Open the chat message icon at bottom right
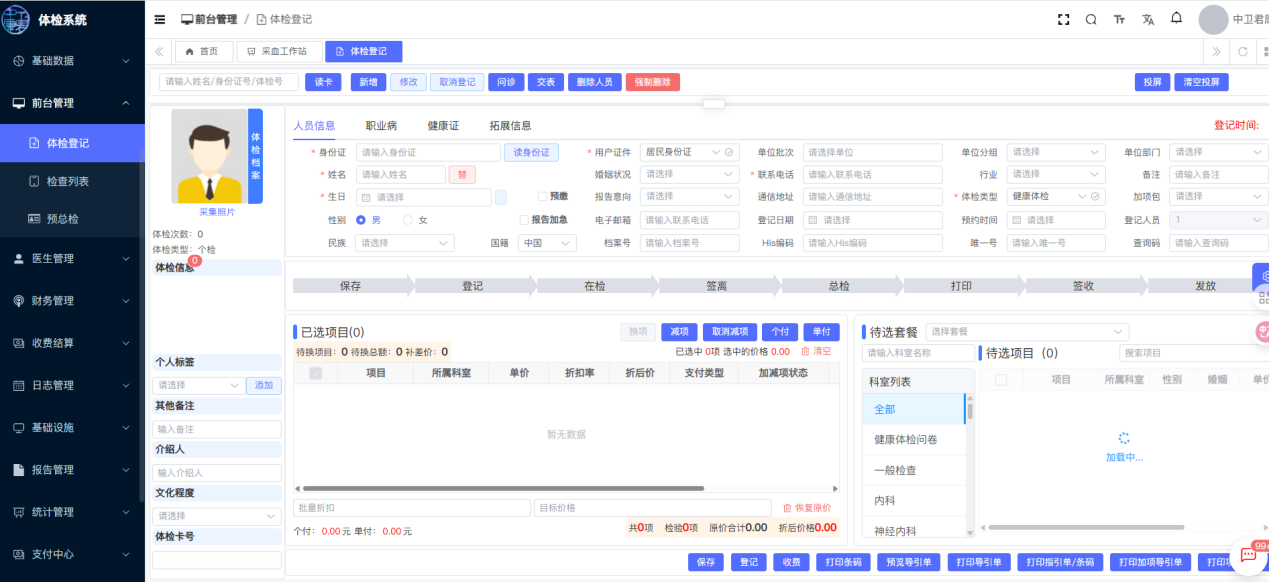1269x582 pixels. pos(1248,554)
